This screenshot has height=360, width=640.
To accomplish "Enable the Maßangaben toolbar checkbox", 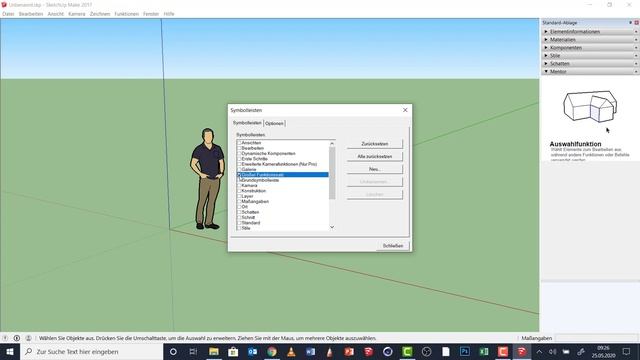I will pyautogui.click(x=239, y=201).
